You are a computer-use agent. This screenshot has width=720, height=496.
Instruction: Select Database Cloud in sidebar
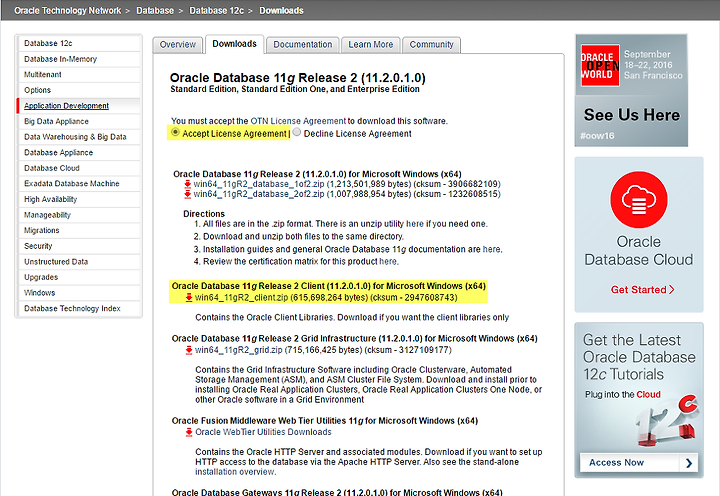(79, 168)
